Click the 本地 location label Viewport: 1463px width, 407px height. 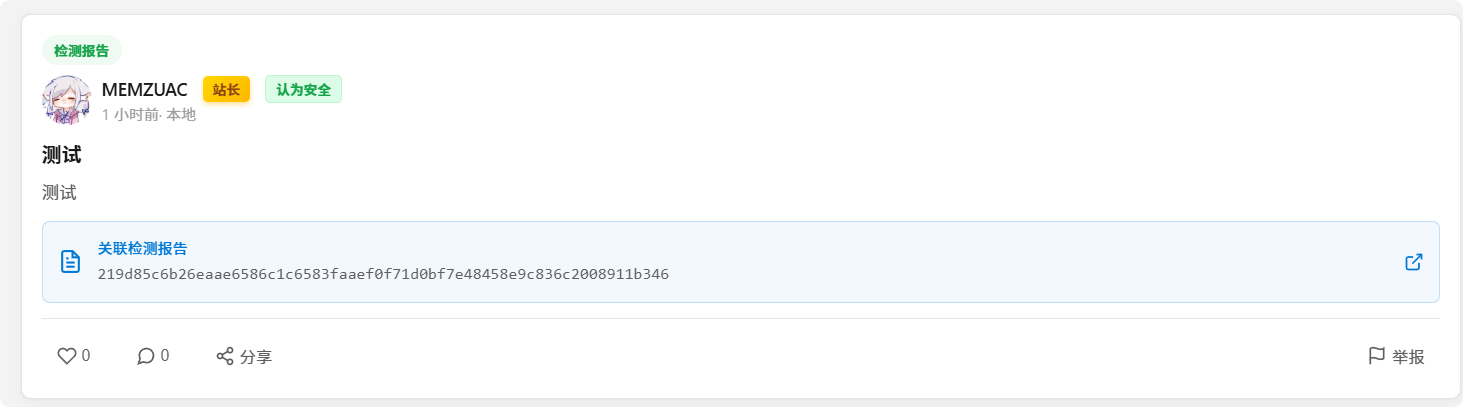pos(181,115)
